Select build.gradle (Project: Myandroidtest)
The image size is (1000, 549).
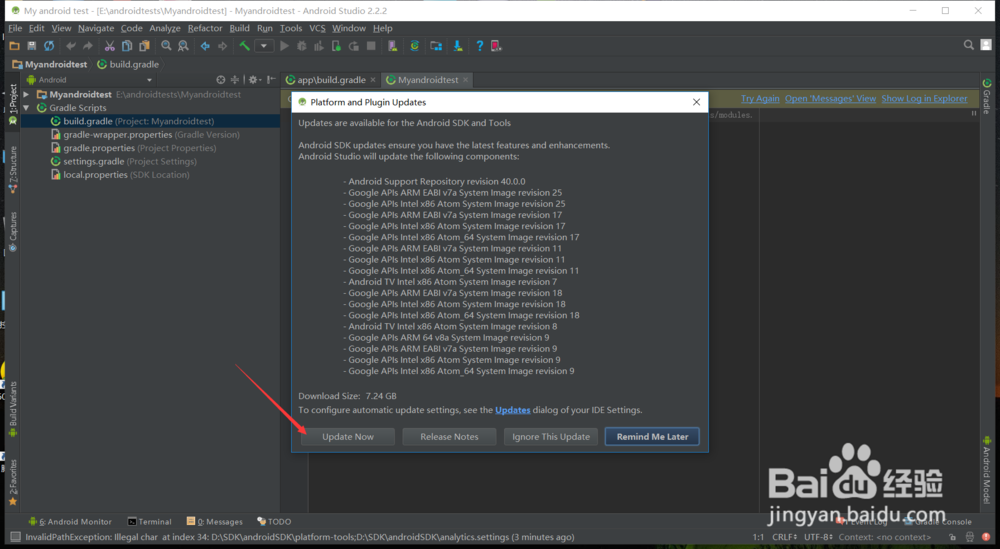point(151,121)
